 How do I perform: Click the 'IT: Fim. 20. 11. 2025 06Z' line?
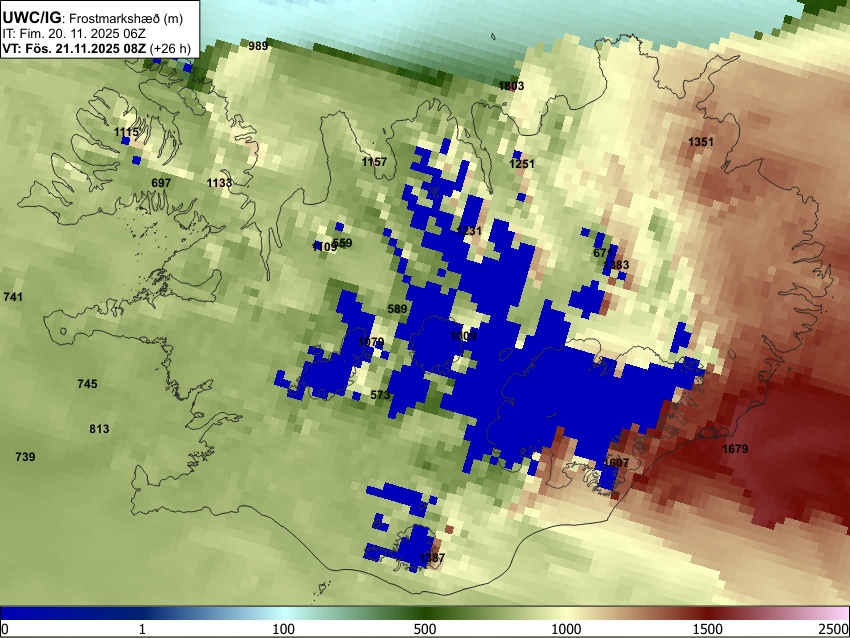(x=74, y=34)
